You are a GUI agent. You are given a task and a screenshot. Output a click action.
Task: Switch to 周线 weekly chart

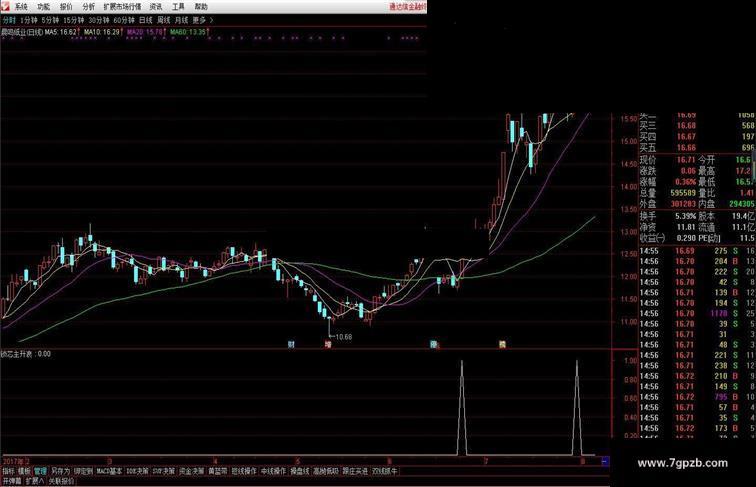coord(164,20)
